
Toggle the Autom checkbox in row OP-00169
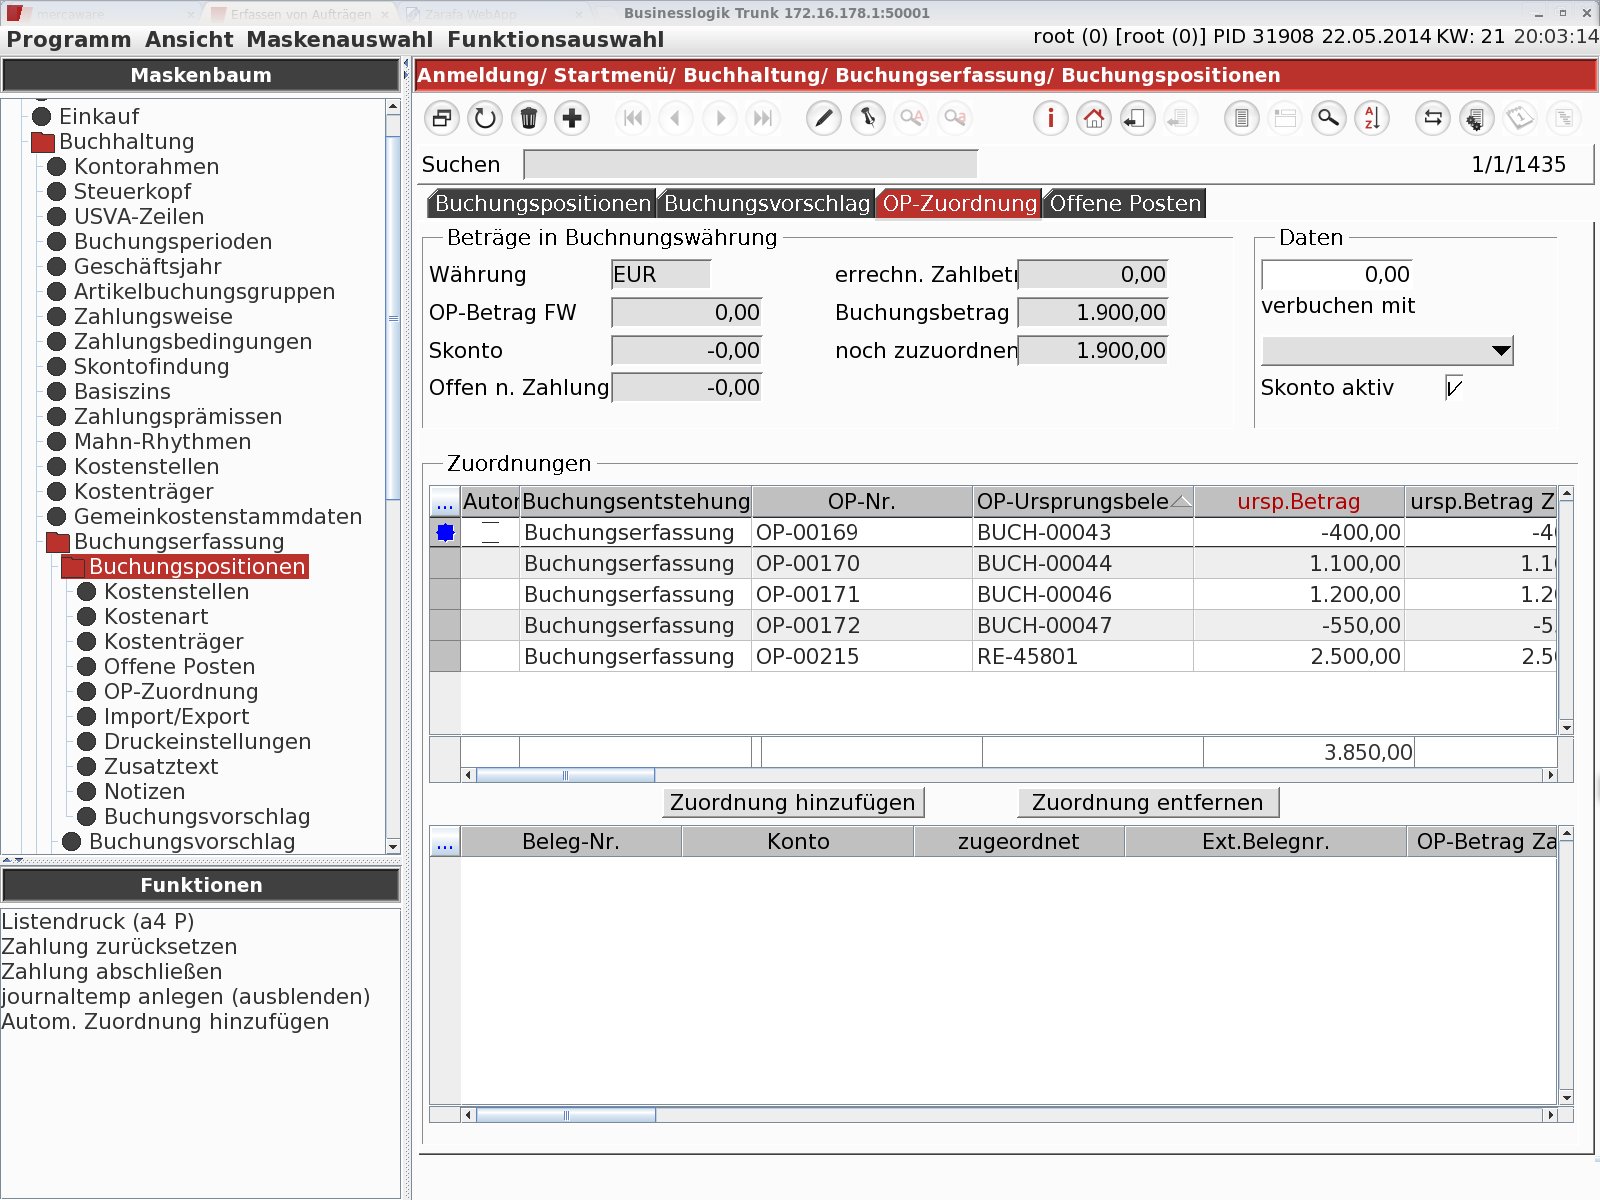point(490,533)
